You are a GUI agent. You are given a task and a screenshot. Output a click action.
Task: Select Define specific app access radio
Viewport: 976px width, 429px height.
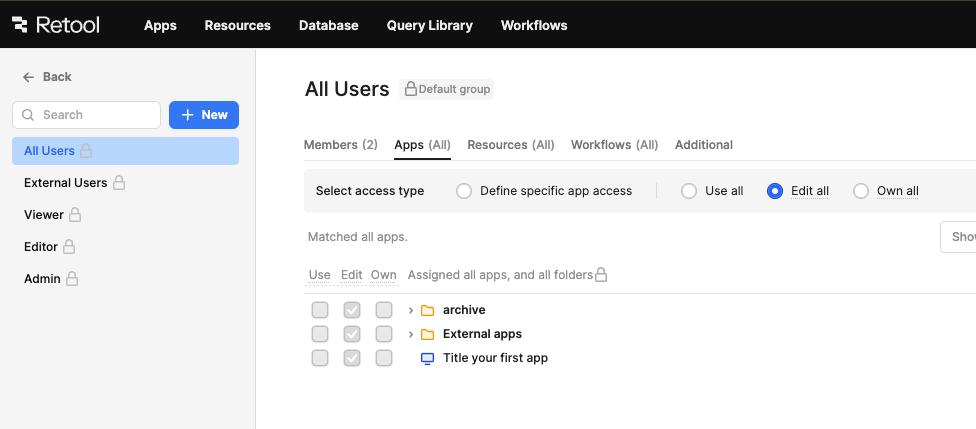click(x=464, y=191)
